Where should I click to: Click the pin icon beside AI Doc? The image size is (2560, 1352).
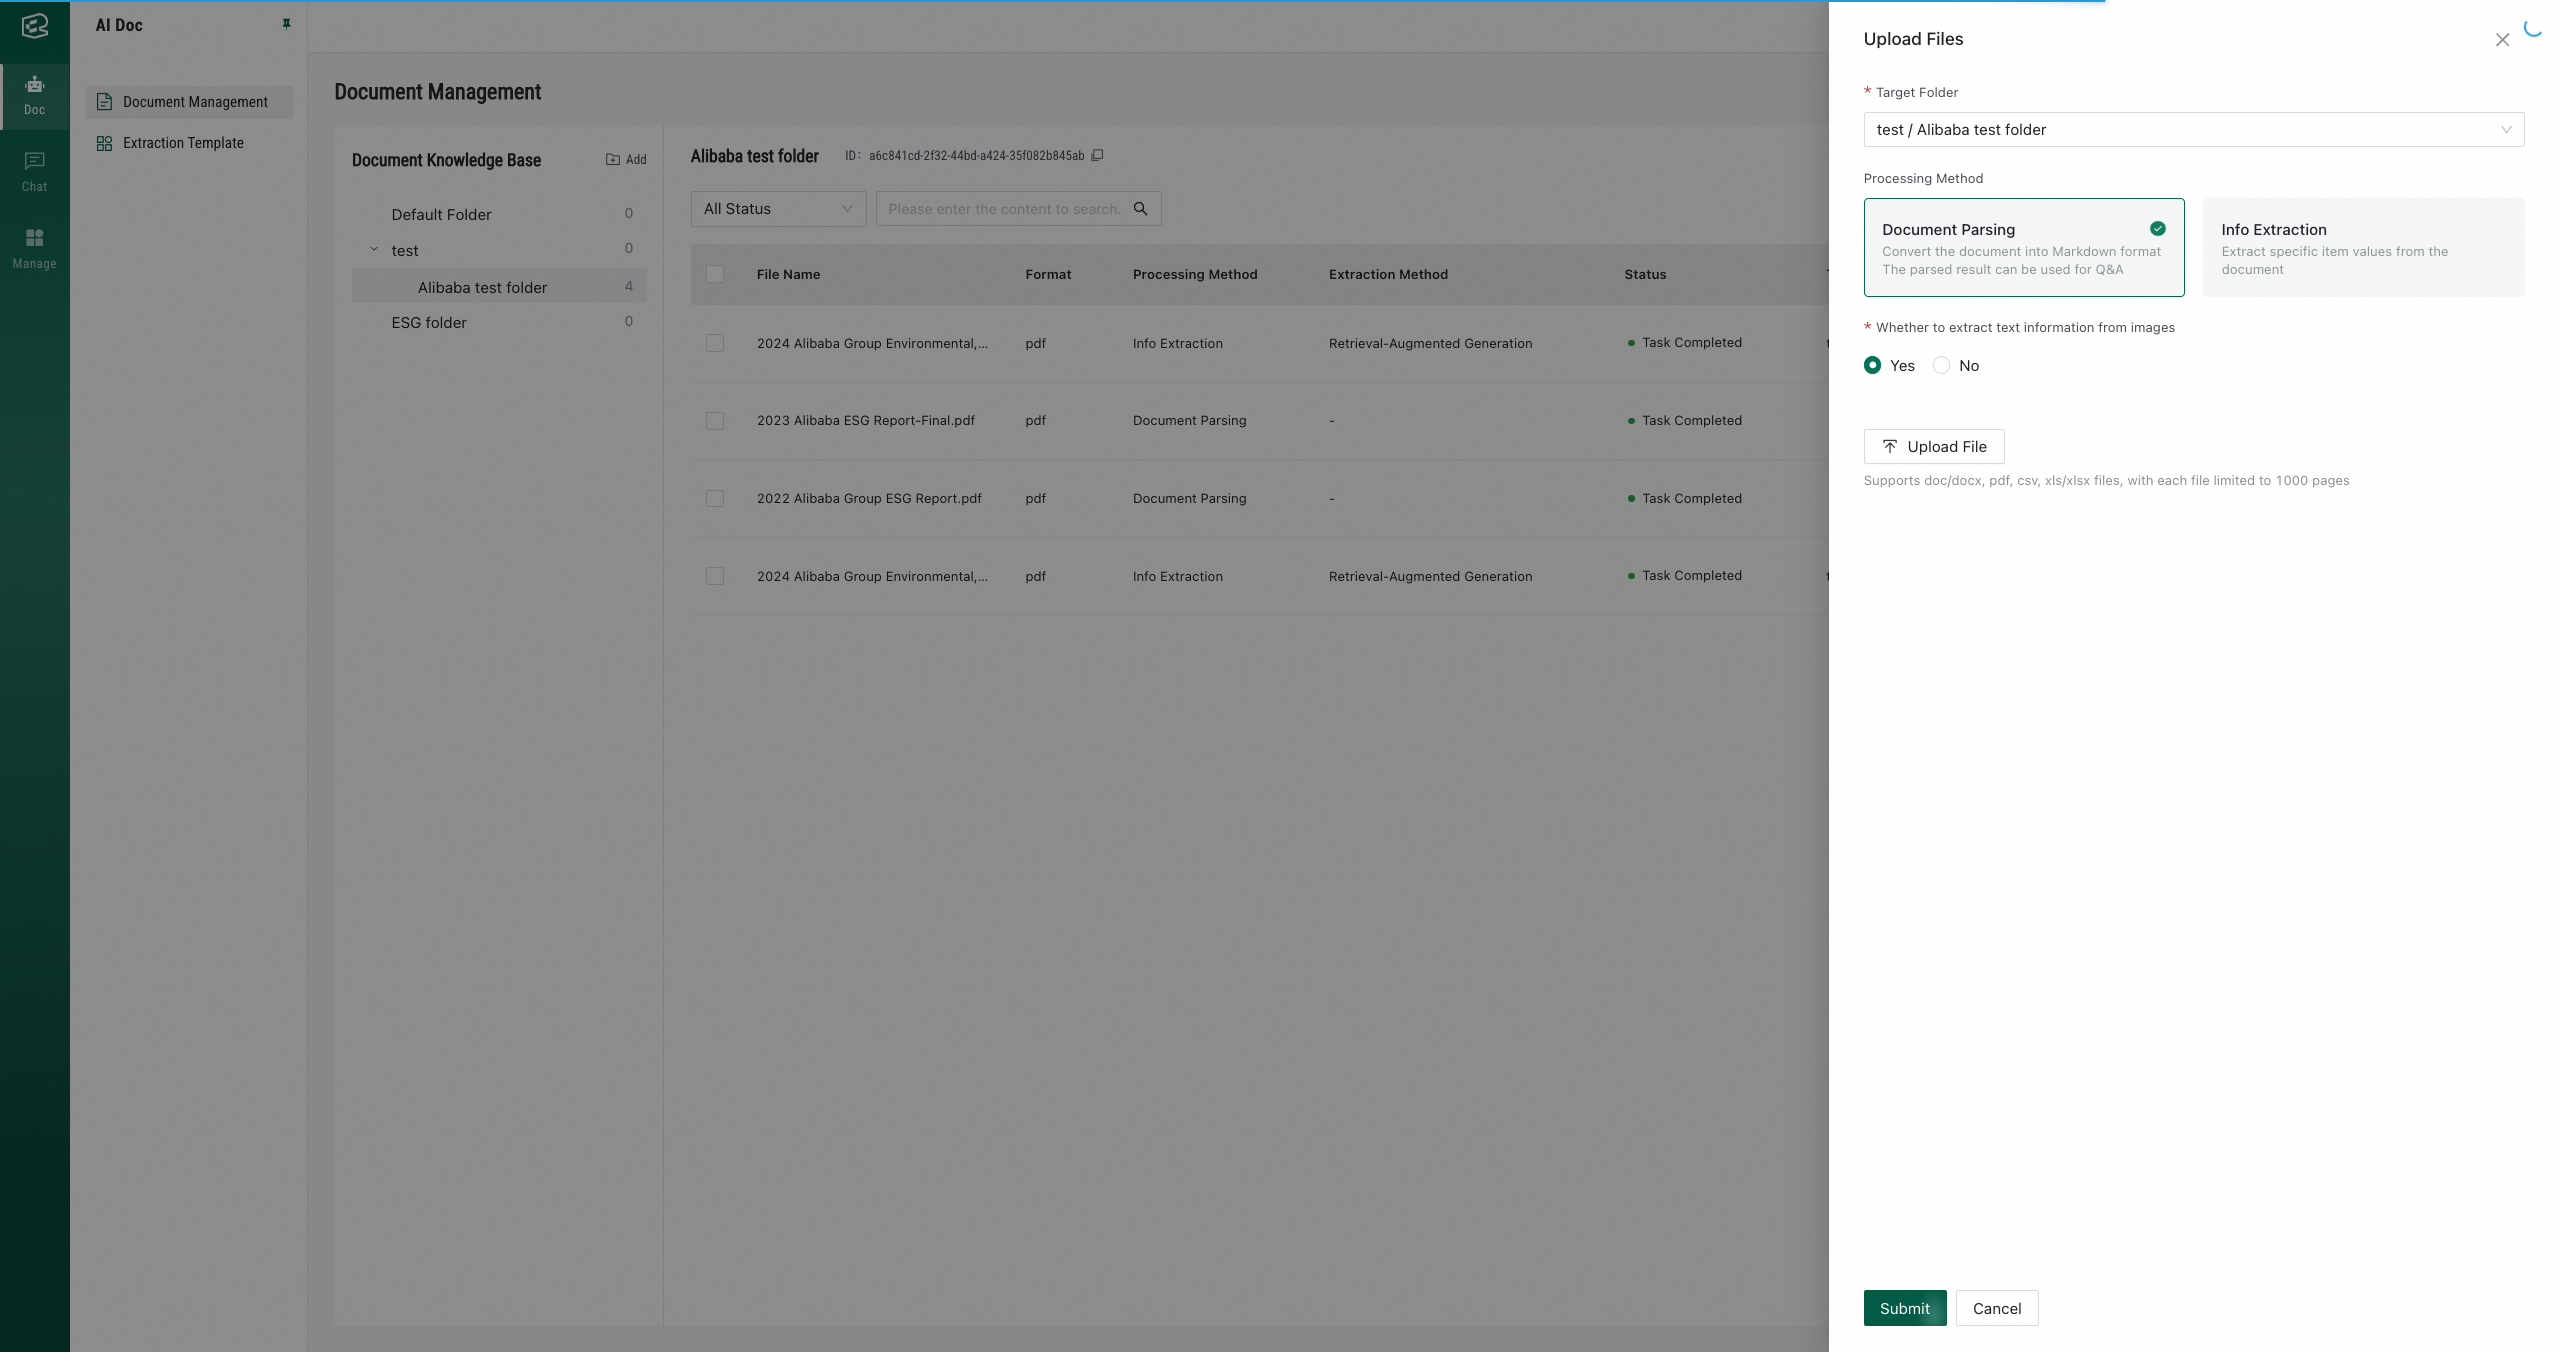pos(286,24)
